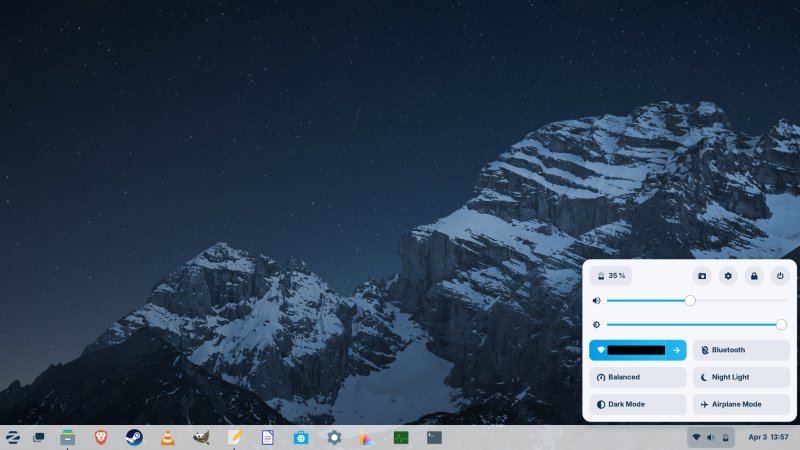The image size is (800, 450).
Task: Expand Wi-Fi networks with the arrow
Action: coord(676,350)
